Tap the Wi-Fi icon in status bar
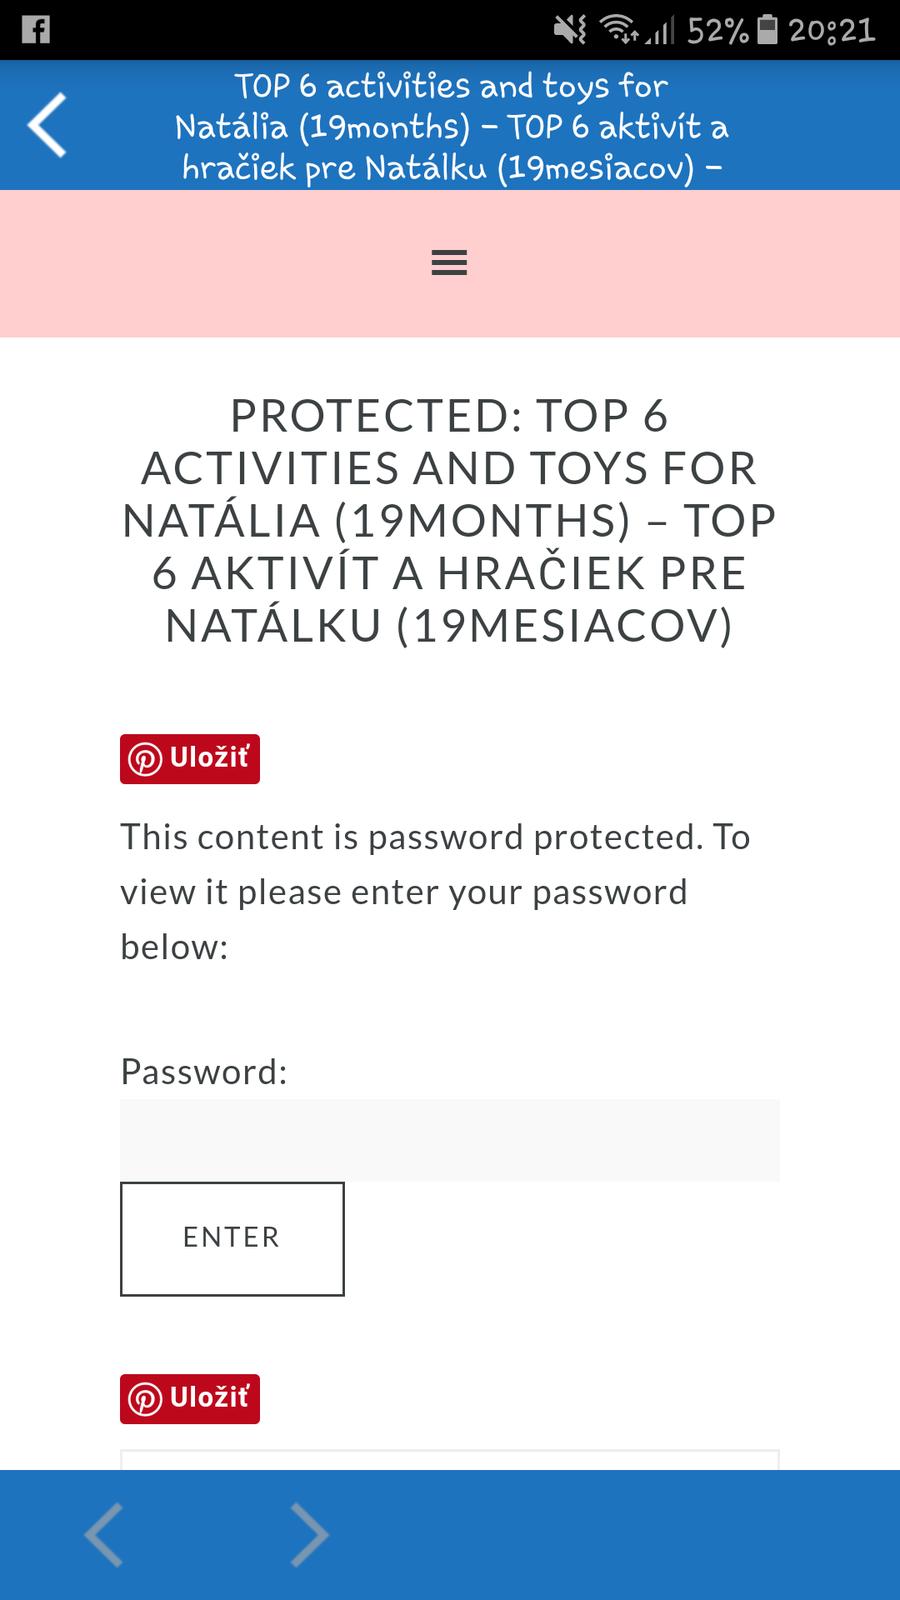Screen dimensions: 900x1600 (x=619, y=30)
